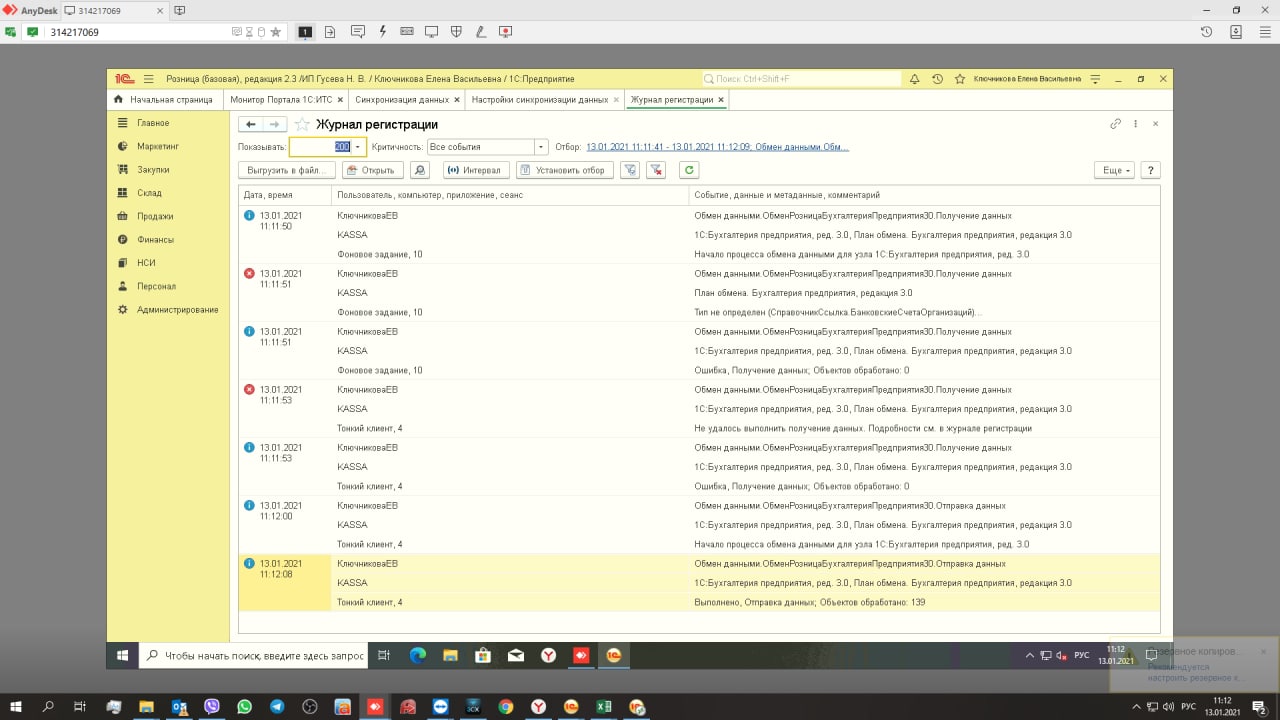The height and width of the screenshot is (720, 1280).
Task: Open remote Windows Start button
Action: 123,655
